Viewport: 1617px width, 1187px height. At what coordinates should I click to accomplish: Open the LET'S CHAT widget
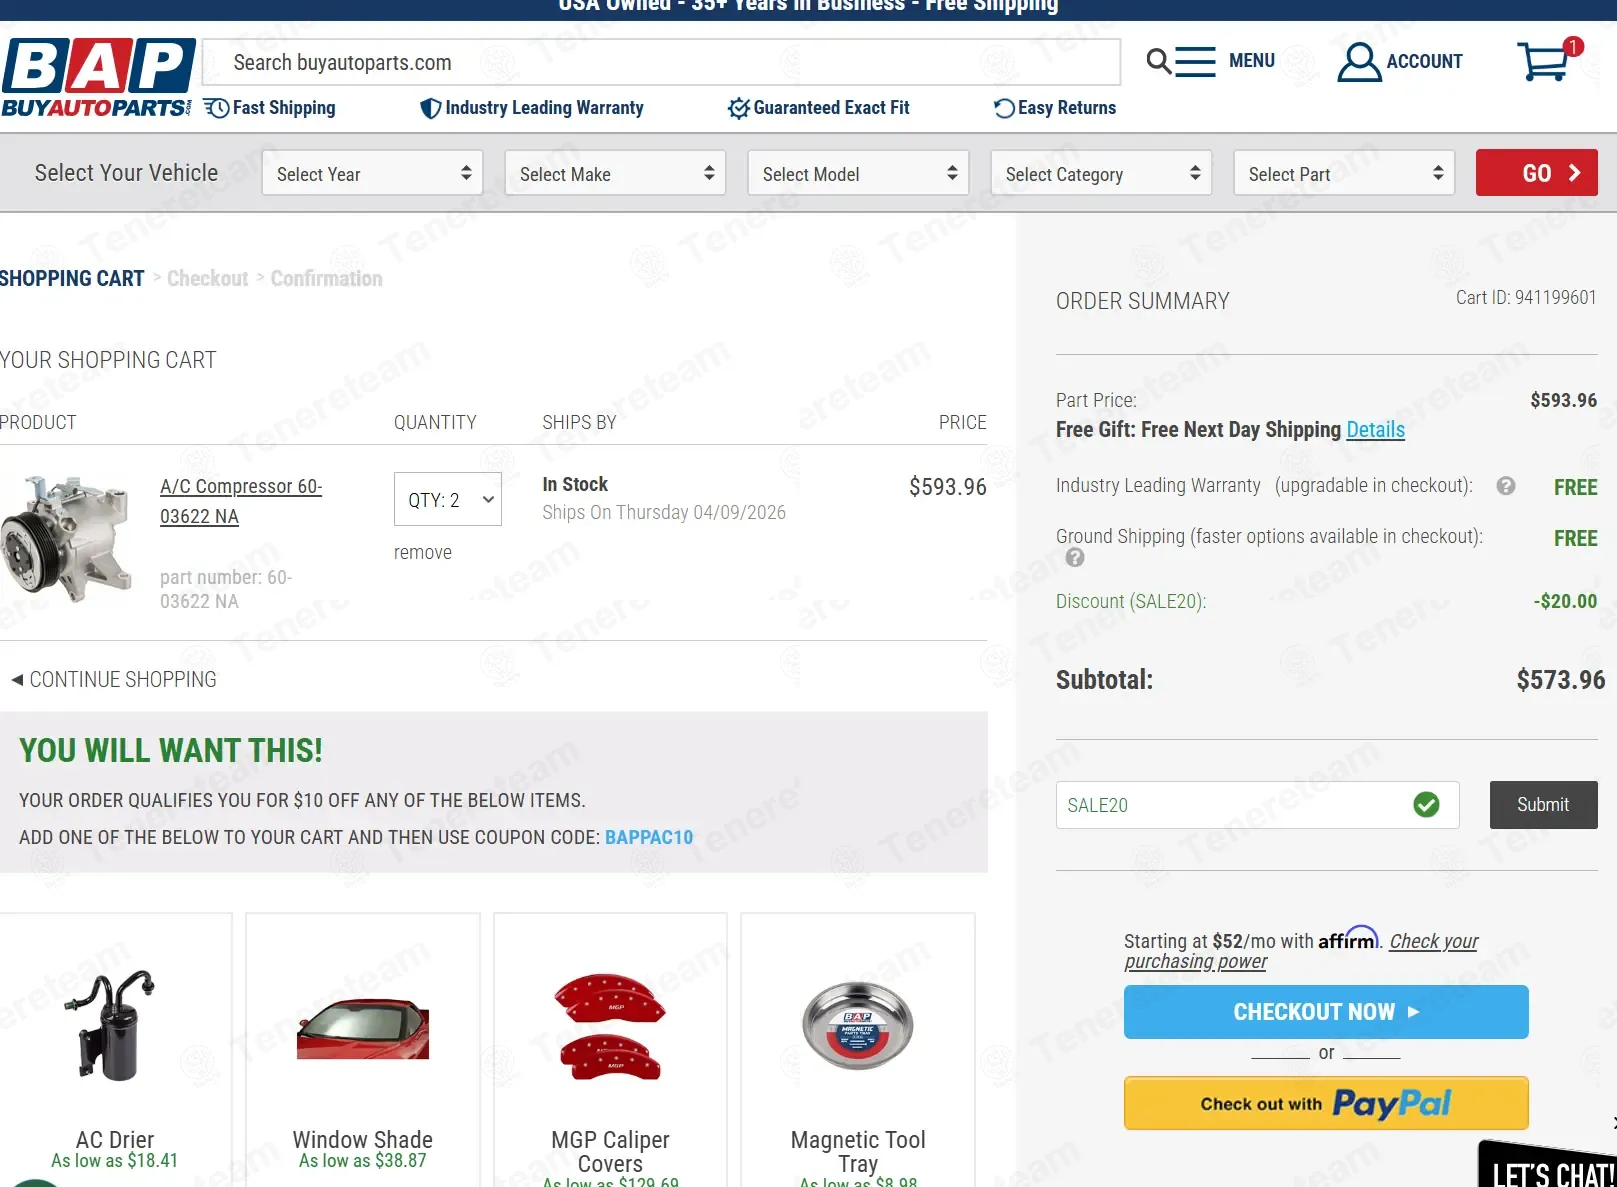tap(1549, 1166)
